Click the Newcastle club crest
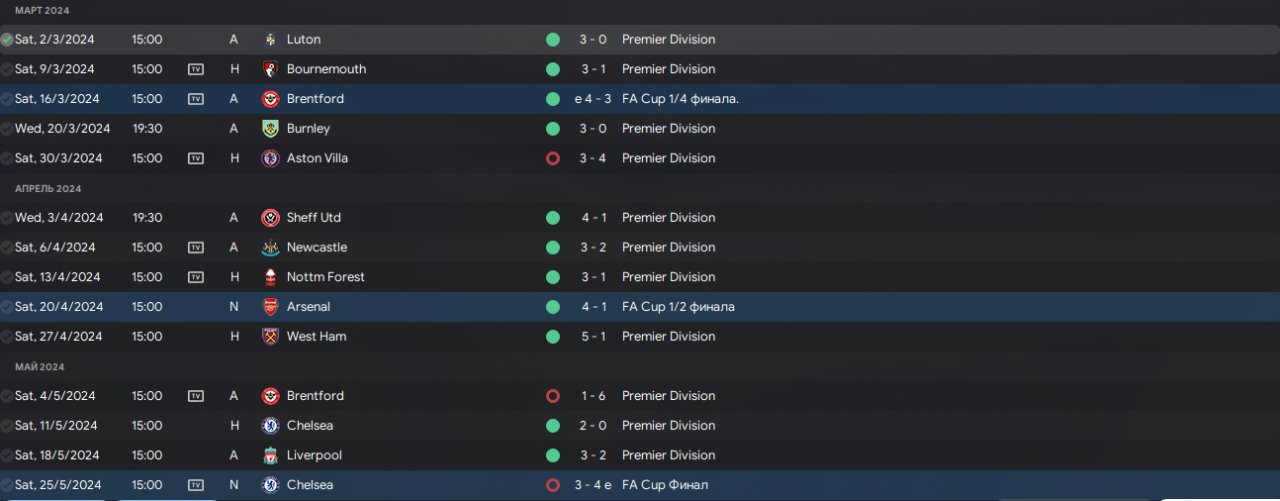 click(270, 247)
